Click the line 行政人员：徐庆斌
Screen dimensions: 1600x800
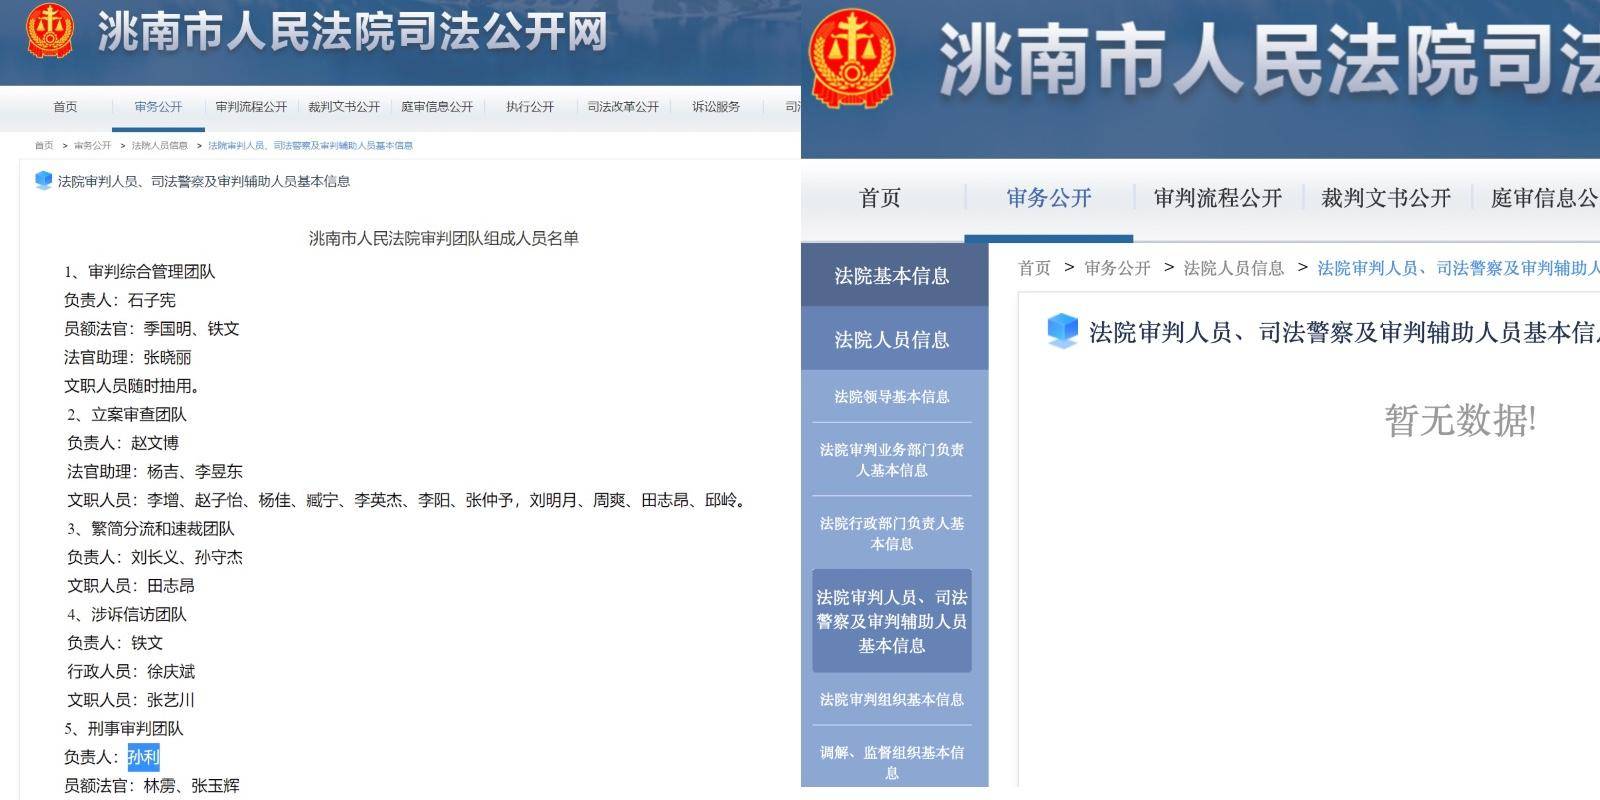click(x=131, y=671)
